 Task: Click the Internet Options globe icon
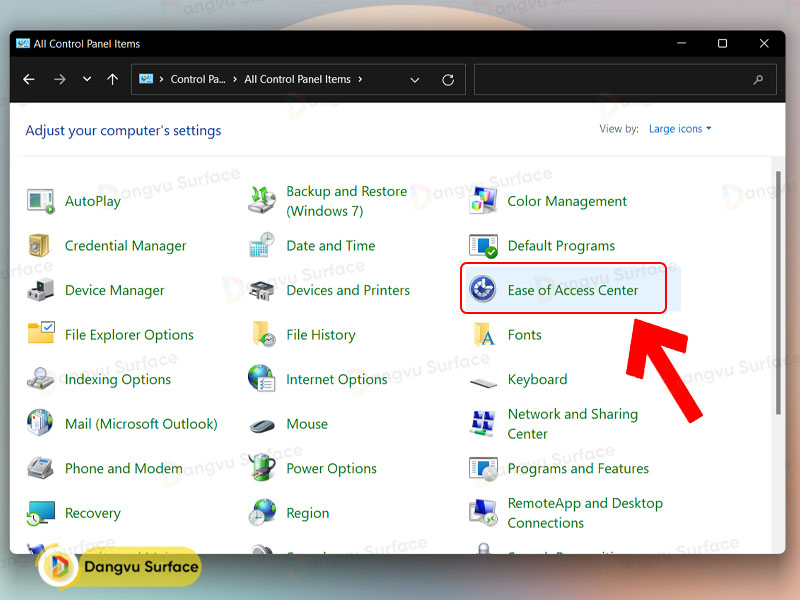[x=262, y=380]
